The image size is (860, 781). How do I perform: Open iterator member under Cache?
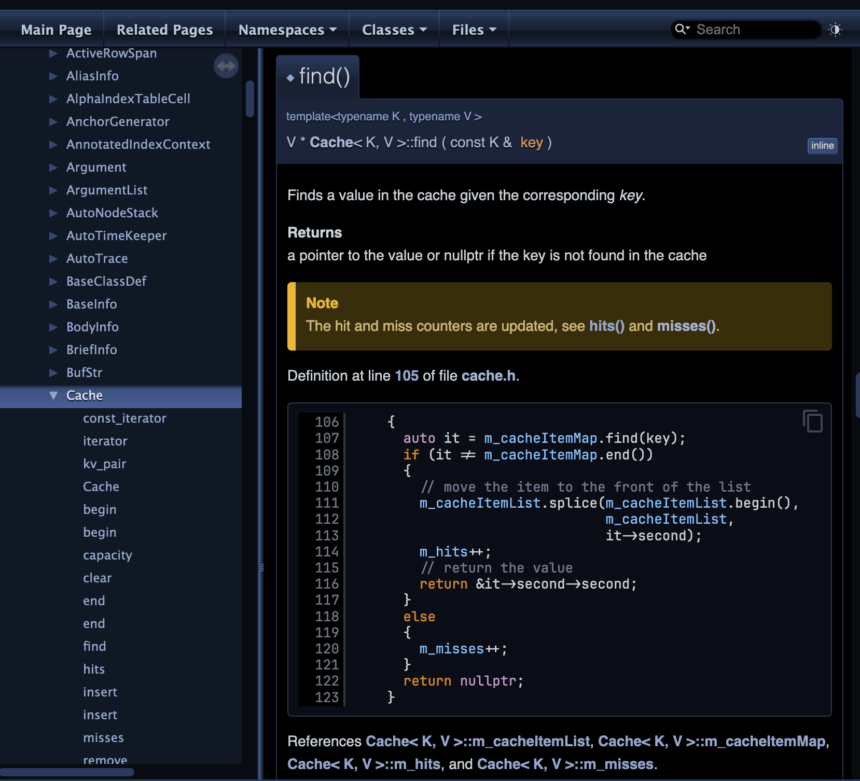[x=105, y=441]
